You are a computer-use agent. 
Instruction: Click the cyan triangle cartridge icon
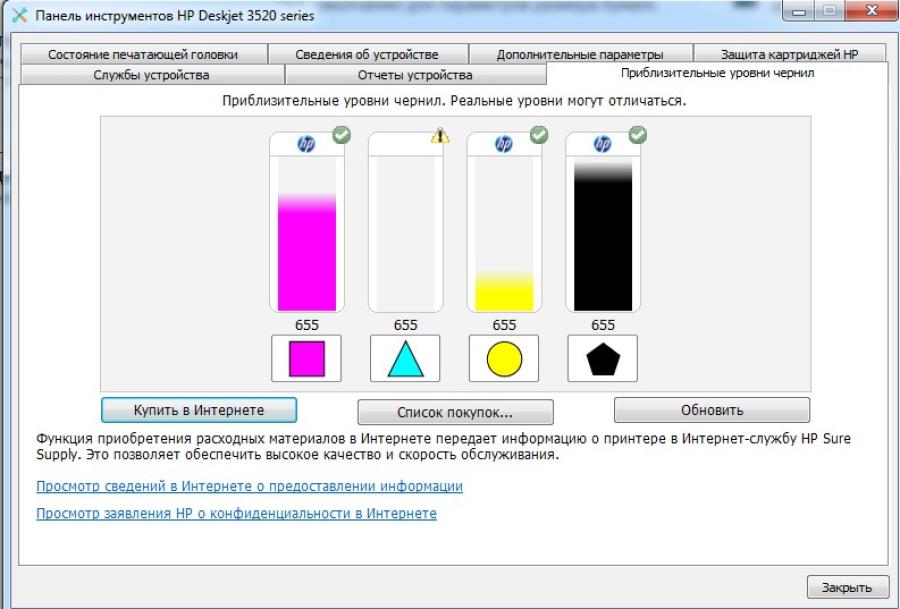coord(405,359)
